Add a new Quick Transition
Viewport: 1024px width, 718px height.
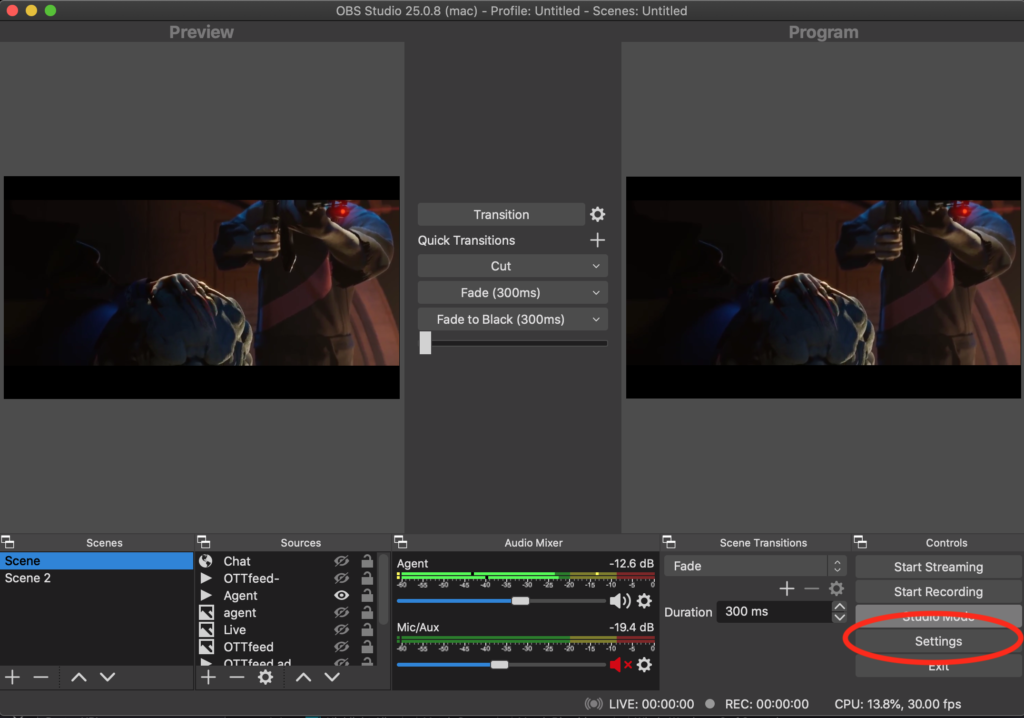point(597,240)
